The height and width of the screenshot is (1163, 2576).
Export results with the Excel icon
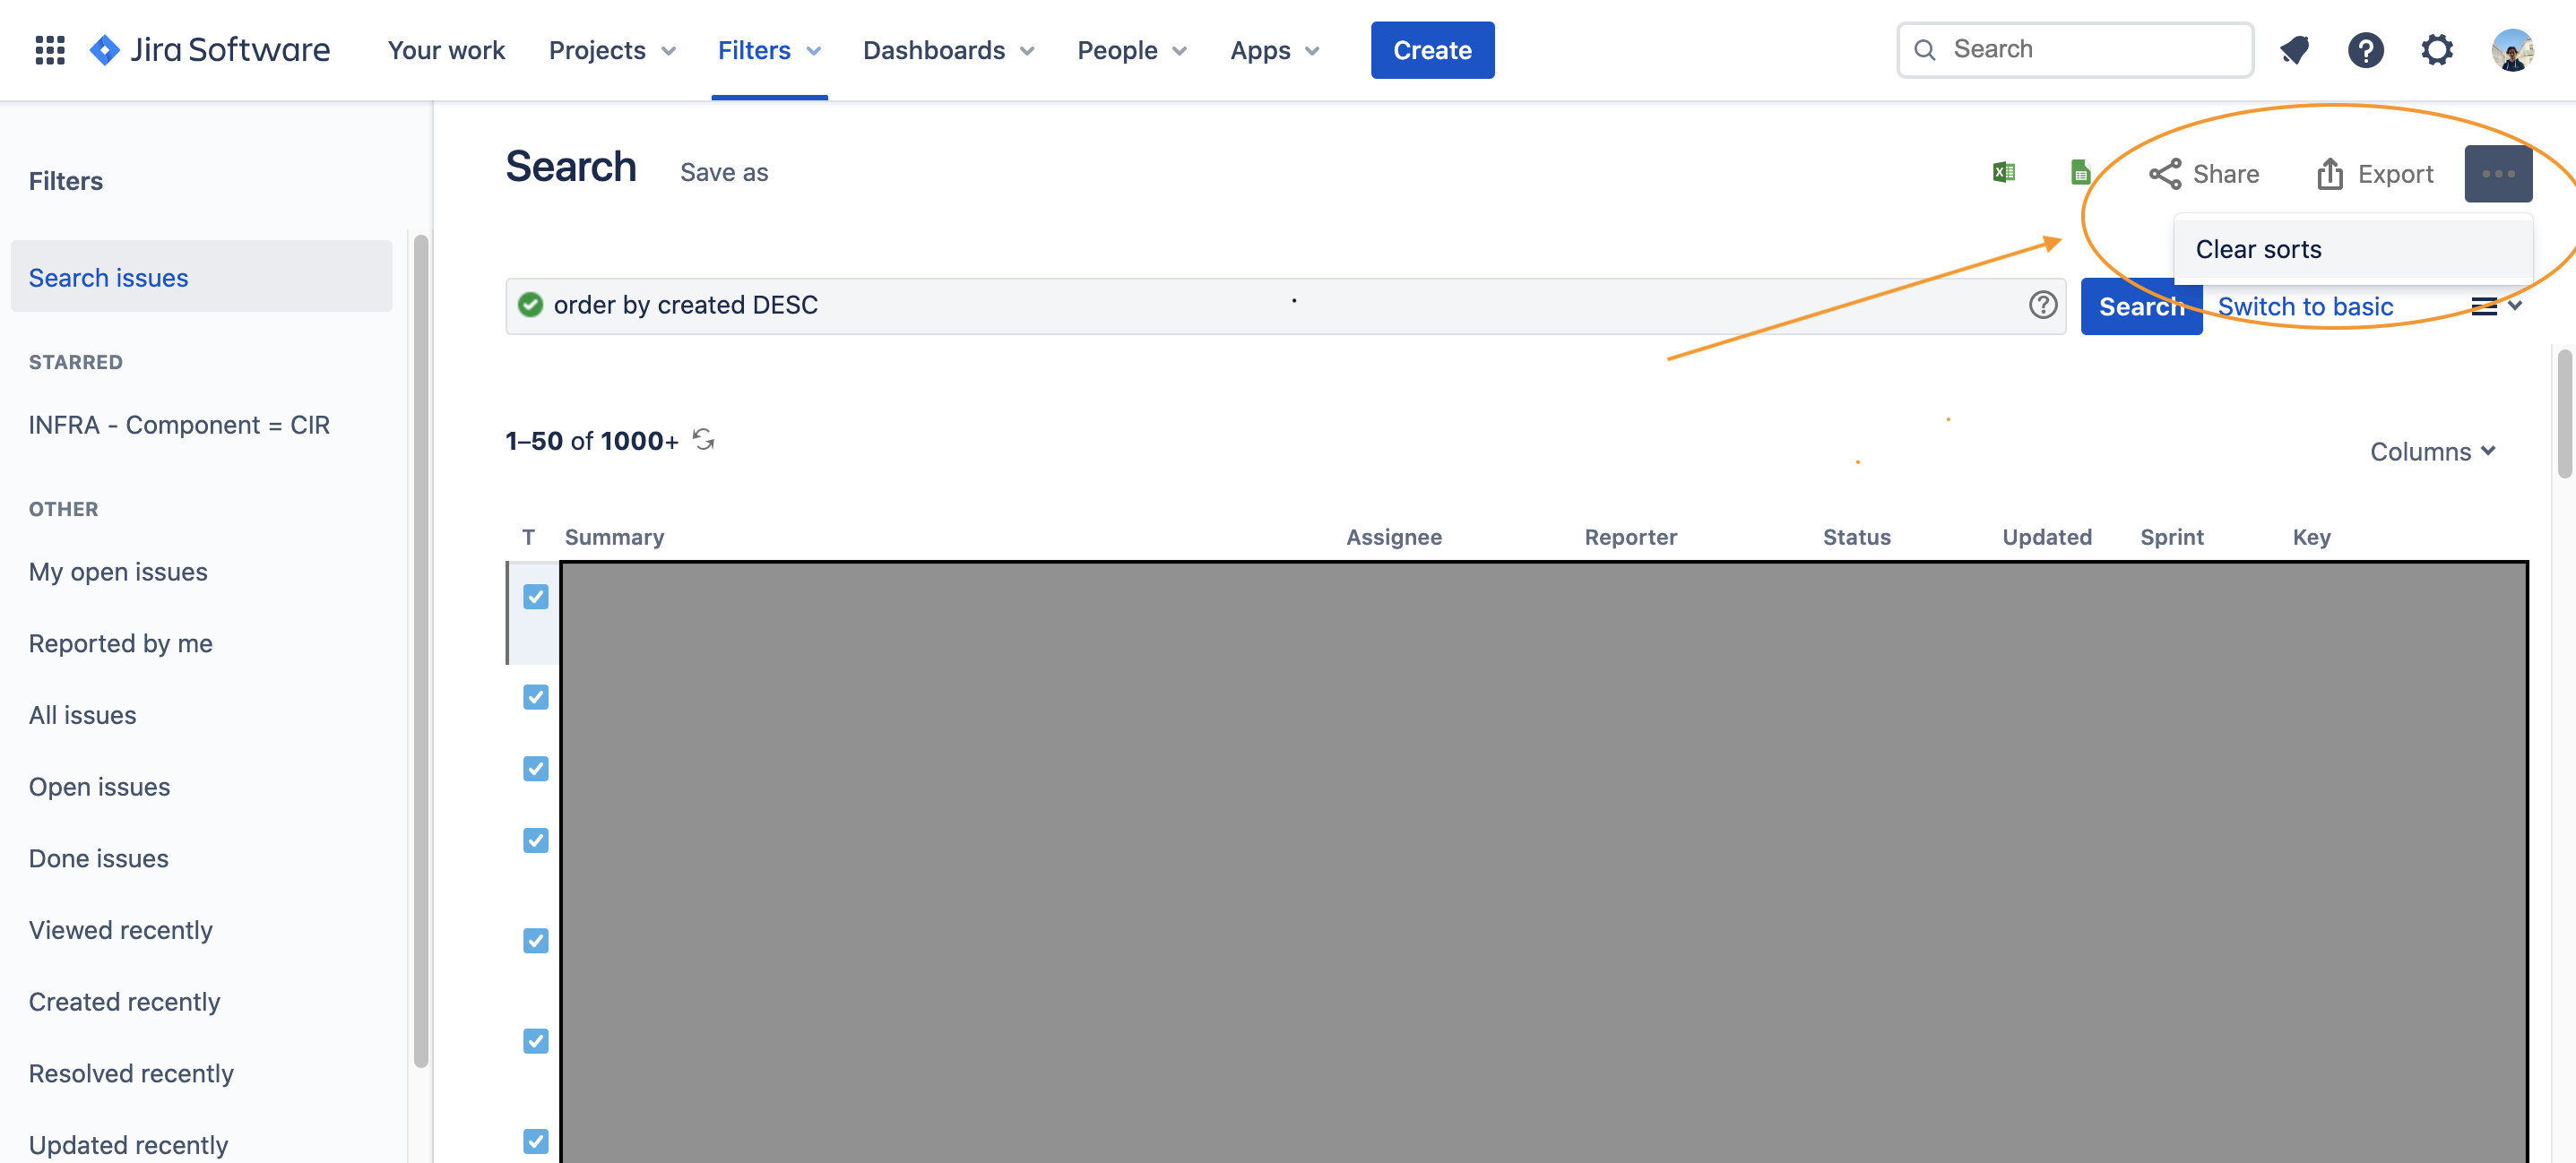pos(2003,173)
